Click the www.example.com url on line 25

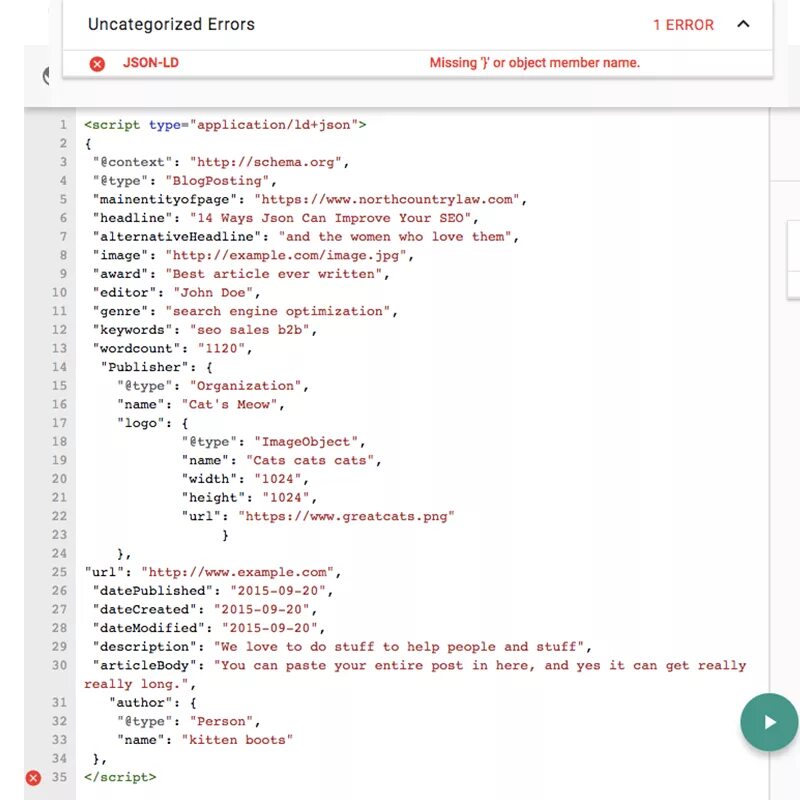coord(237,572)
